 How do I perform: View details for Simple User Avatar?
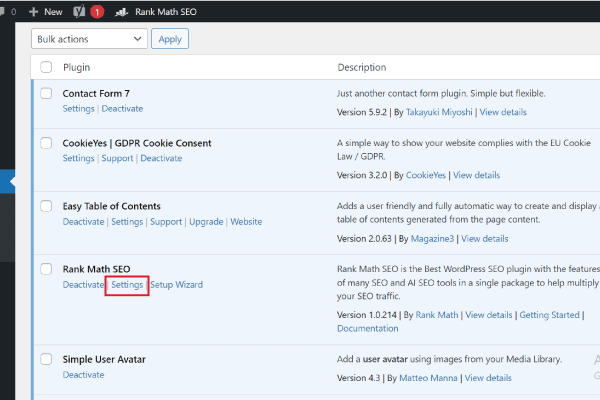(x=488, y=378)
